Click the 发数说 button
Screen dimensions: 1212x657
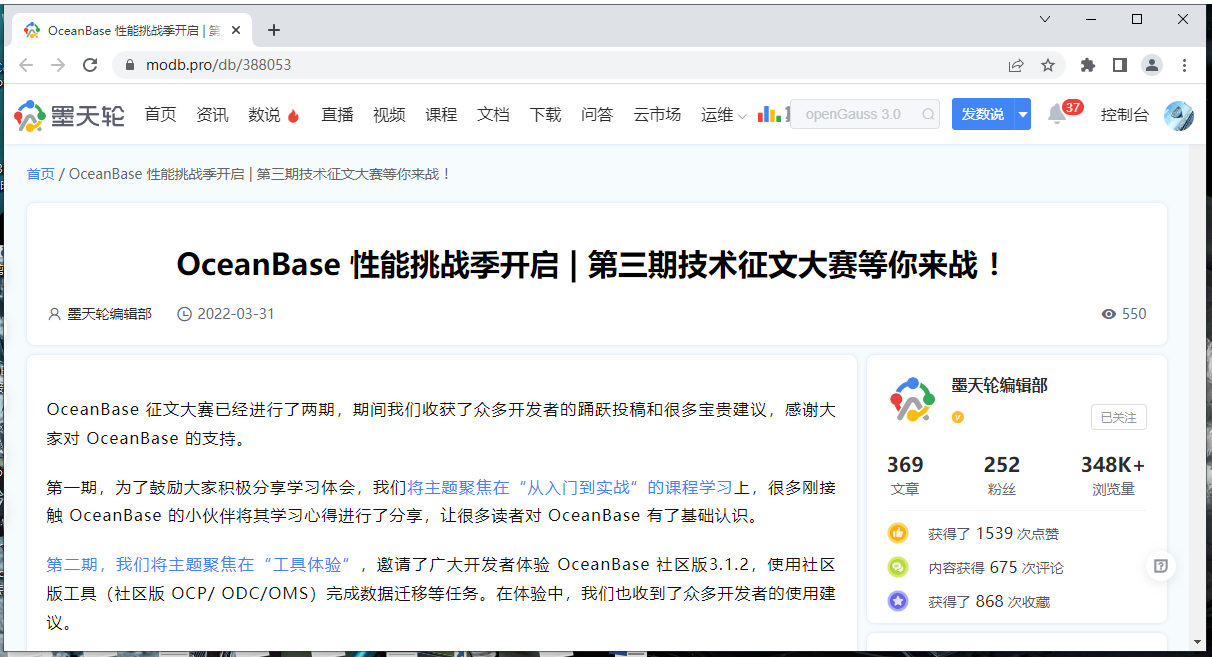click(x=983, y=114)
